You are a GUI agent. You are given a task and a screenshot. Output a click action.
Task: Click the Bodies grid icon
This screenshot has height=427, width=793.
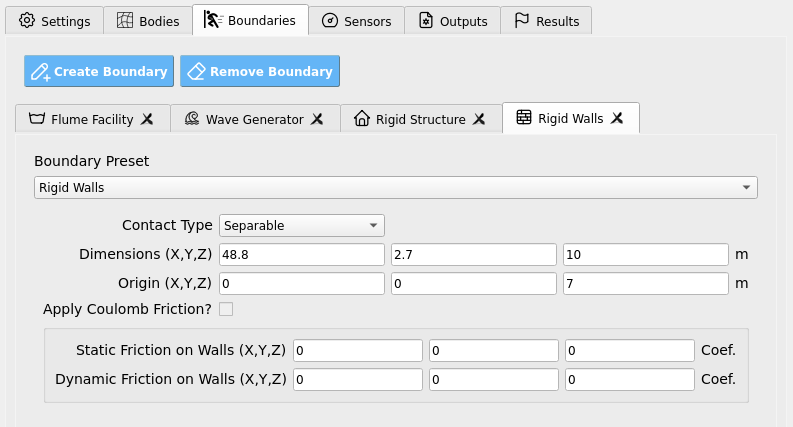tap(125, 21)
